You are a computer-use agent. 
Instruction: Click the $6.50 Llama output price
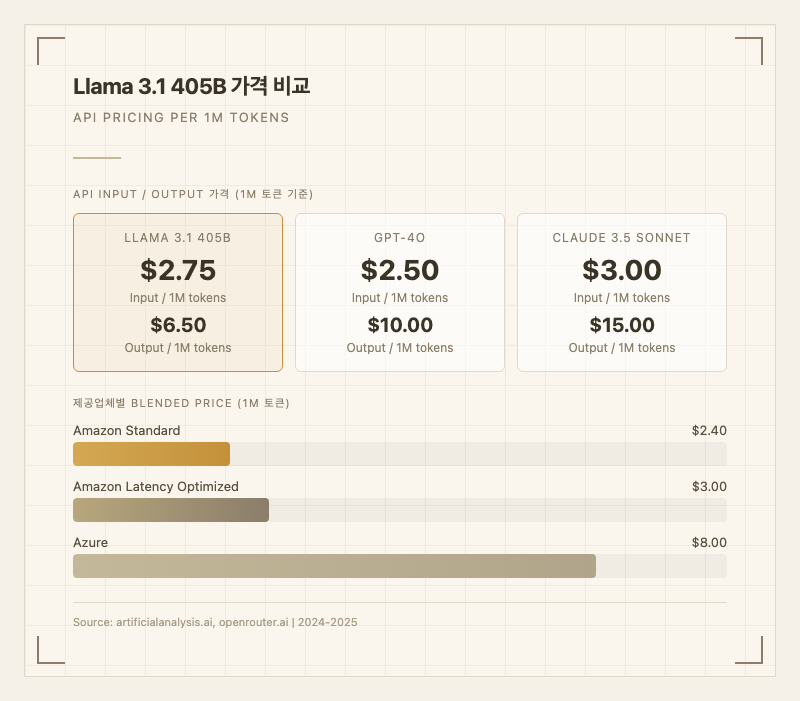tap(178, 325)
